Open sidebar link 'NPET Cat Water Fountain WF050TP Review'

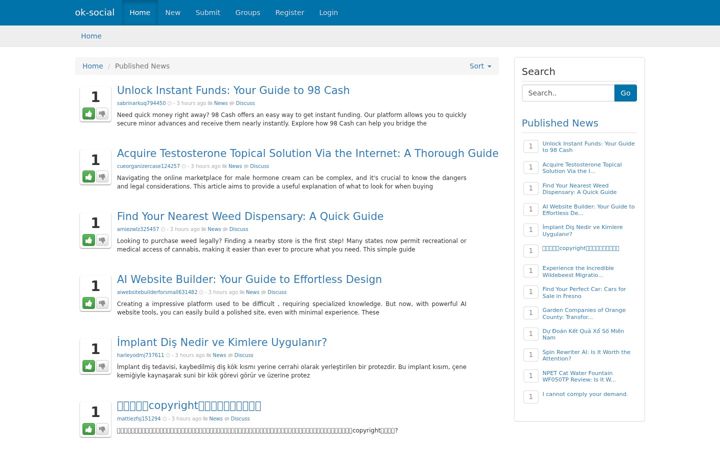[x=579, y=377]
